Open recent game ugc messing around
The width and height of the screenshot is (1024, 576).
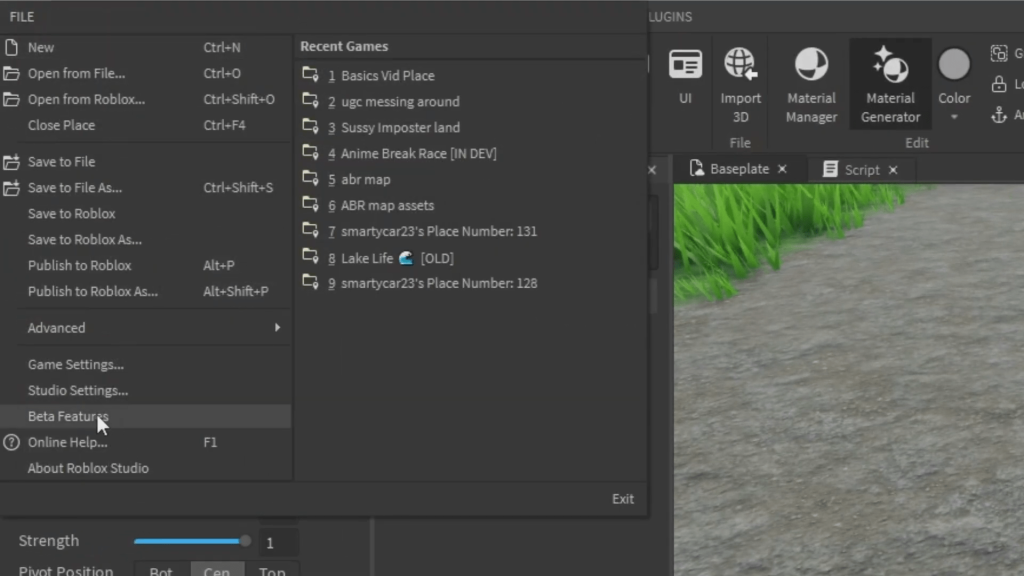[400, 102]
